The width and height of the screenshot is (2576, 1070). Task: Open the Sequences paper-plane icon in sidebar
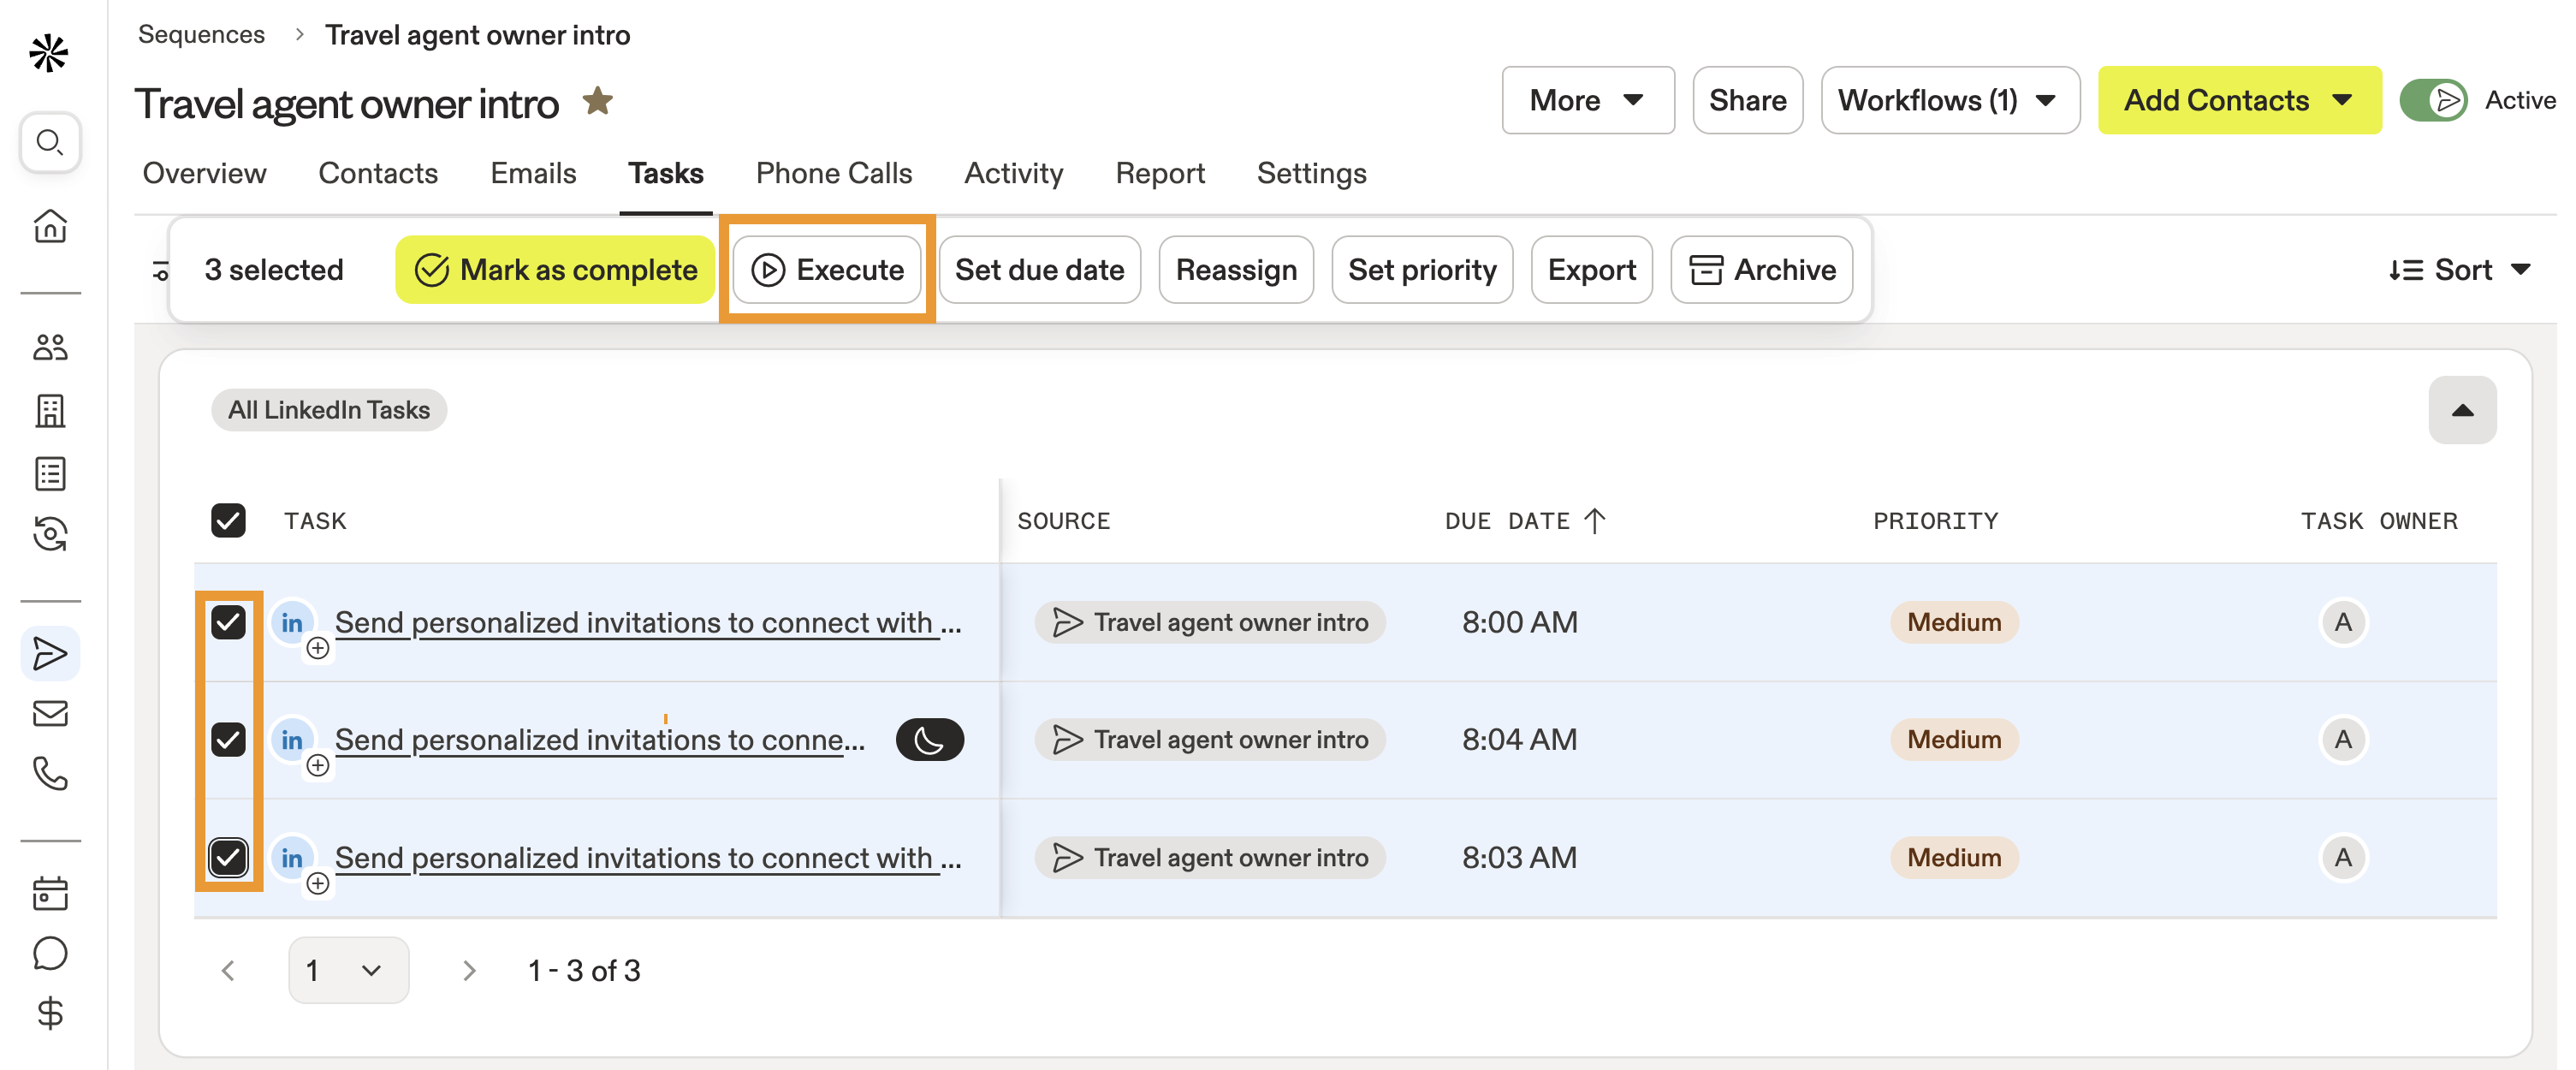click(x=49, y=653)
